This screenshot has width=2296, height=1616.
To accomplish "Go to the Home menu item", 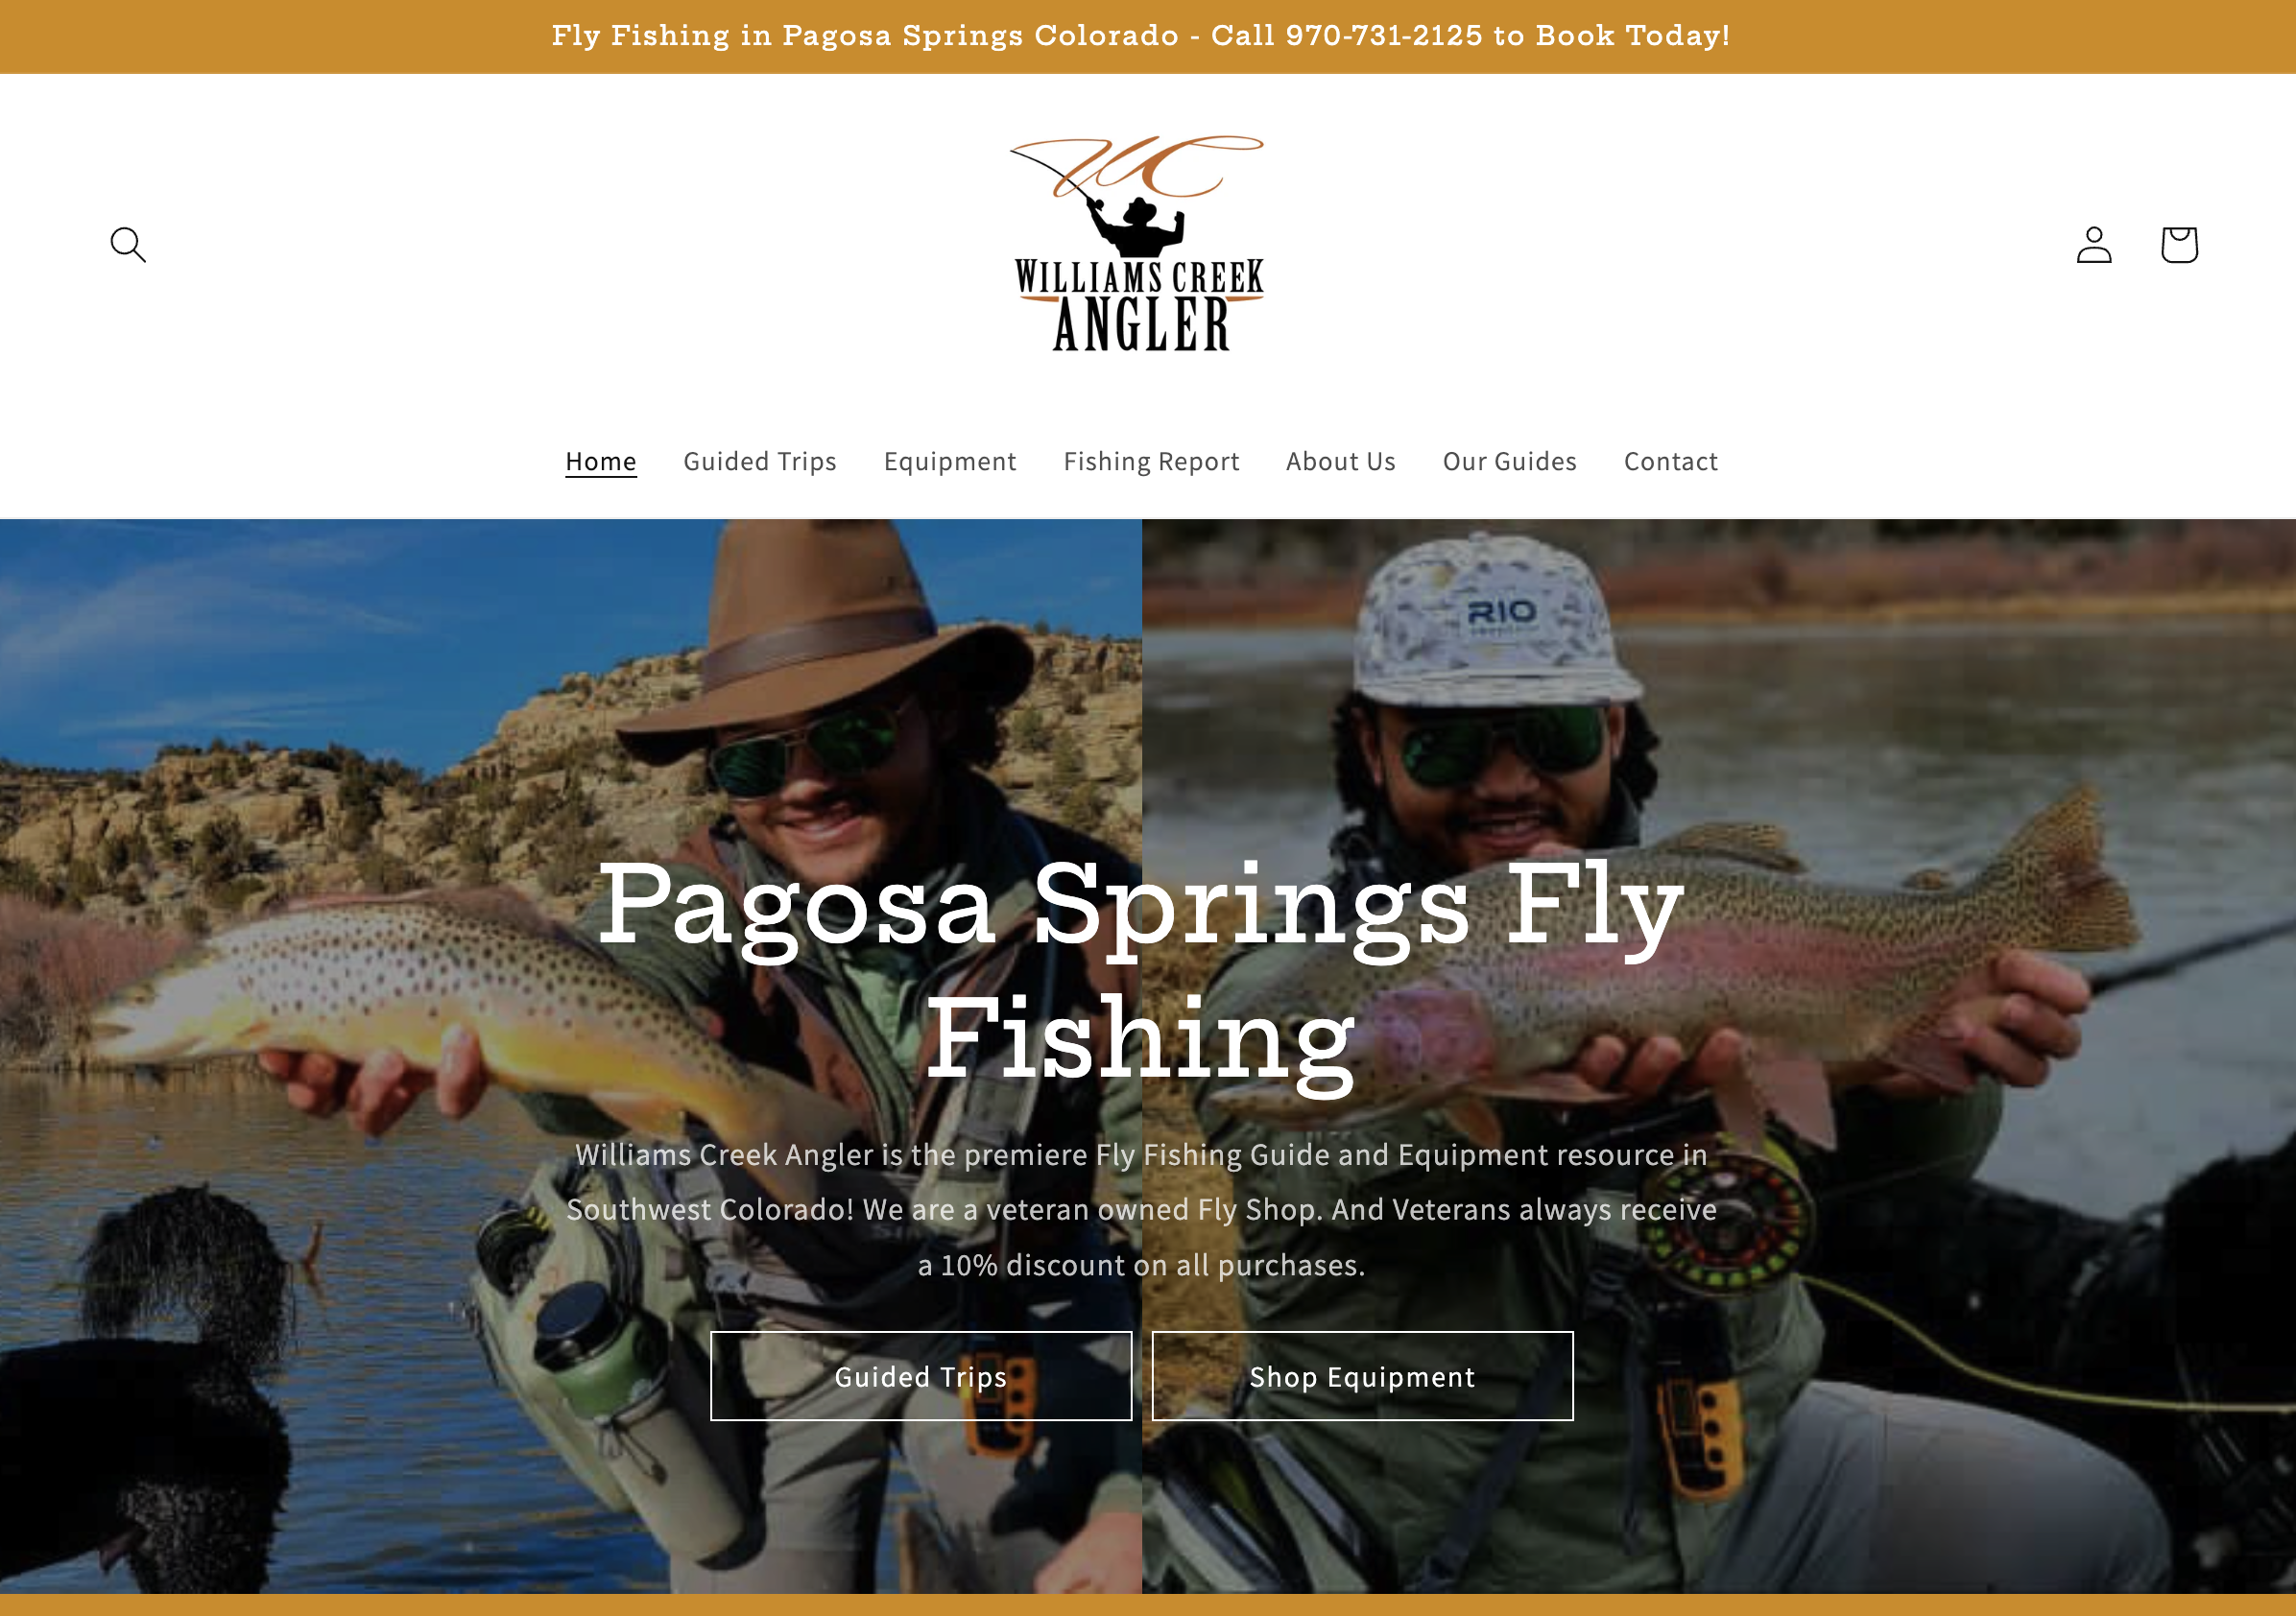I will 601,461.
